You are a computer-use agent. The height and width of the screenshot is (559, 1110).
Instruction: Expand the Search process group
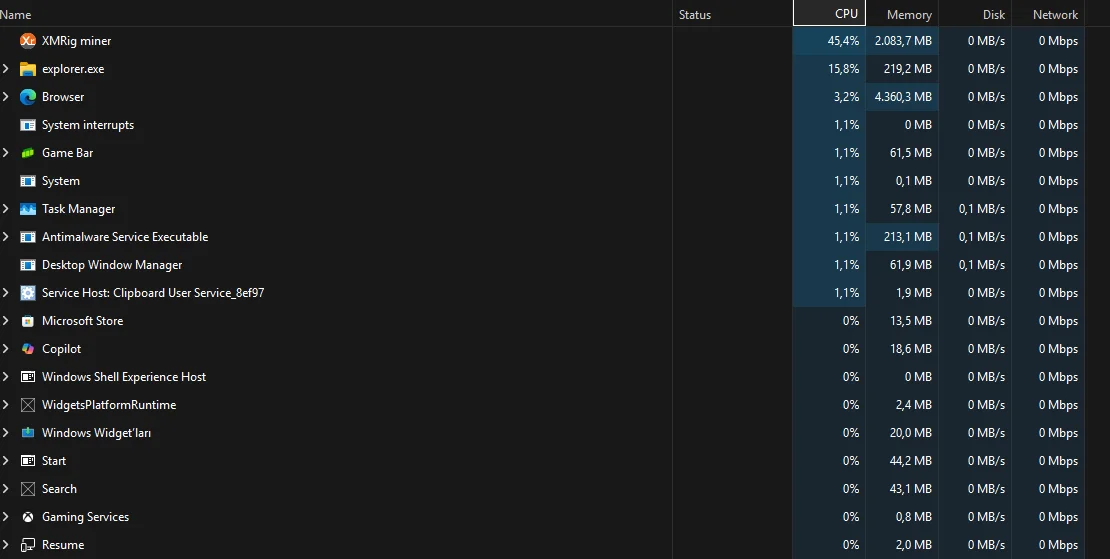pos(6,489)
